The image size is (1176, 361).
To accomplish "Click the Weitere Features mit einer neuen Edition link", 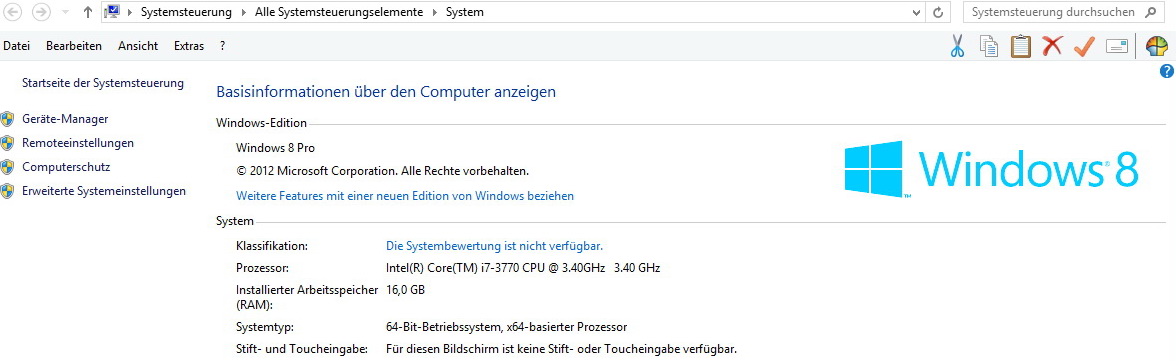I will [x=405, y=196].
